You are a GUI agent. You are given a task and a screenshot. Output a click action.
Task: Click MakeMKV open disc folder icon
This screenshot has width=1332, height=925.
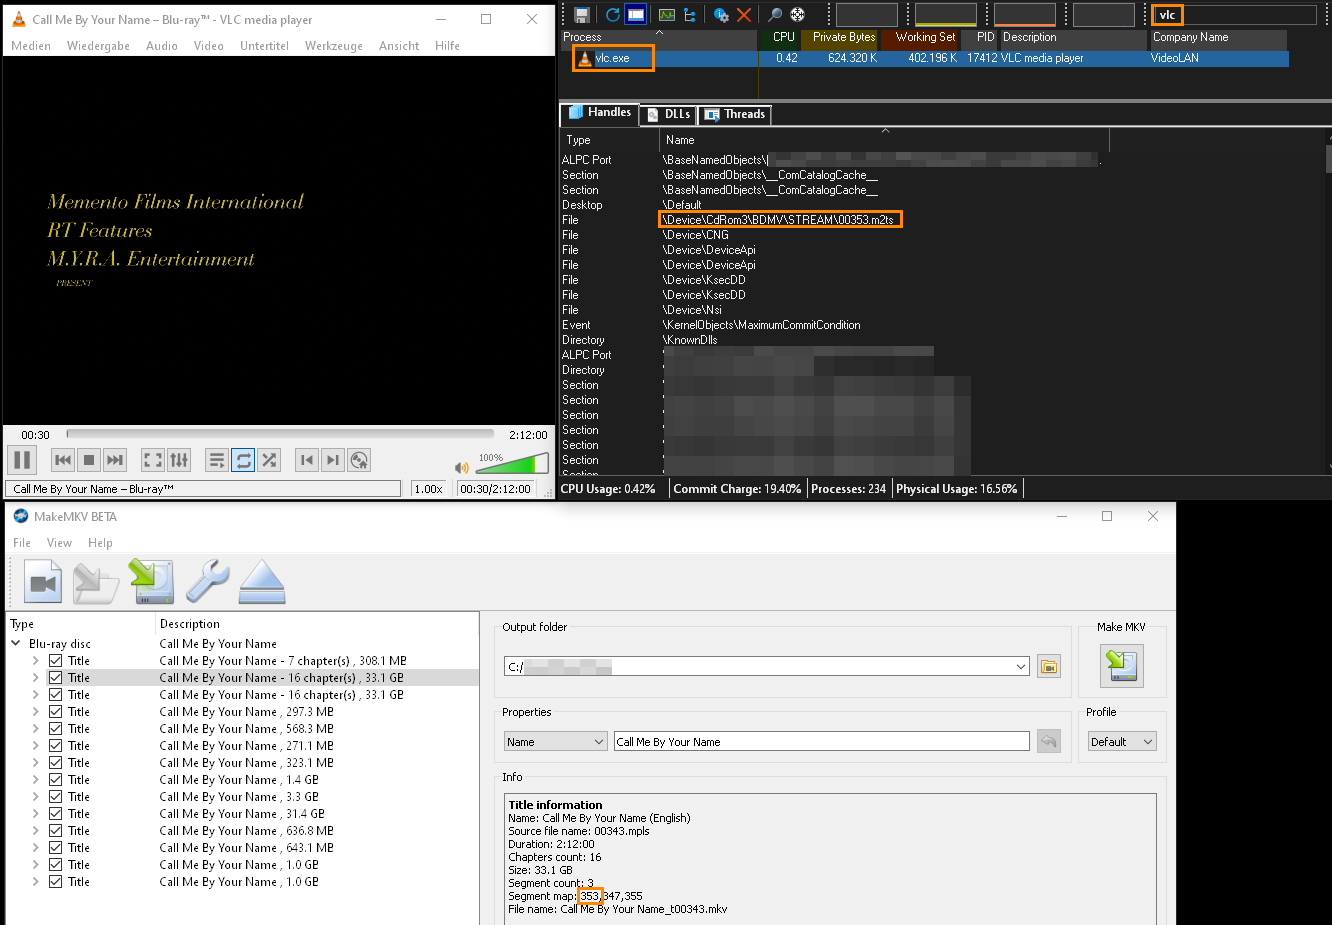point(96,582)
